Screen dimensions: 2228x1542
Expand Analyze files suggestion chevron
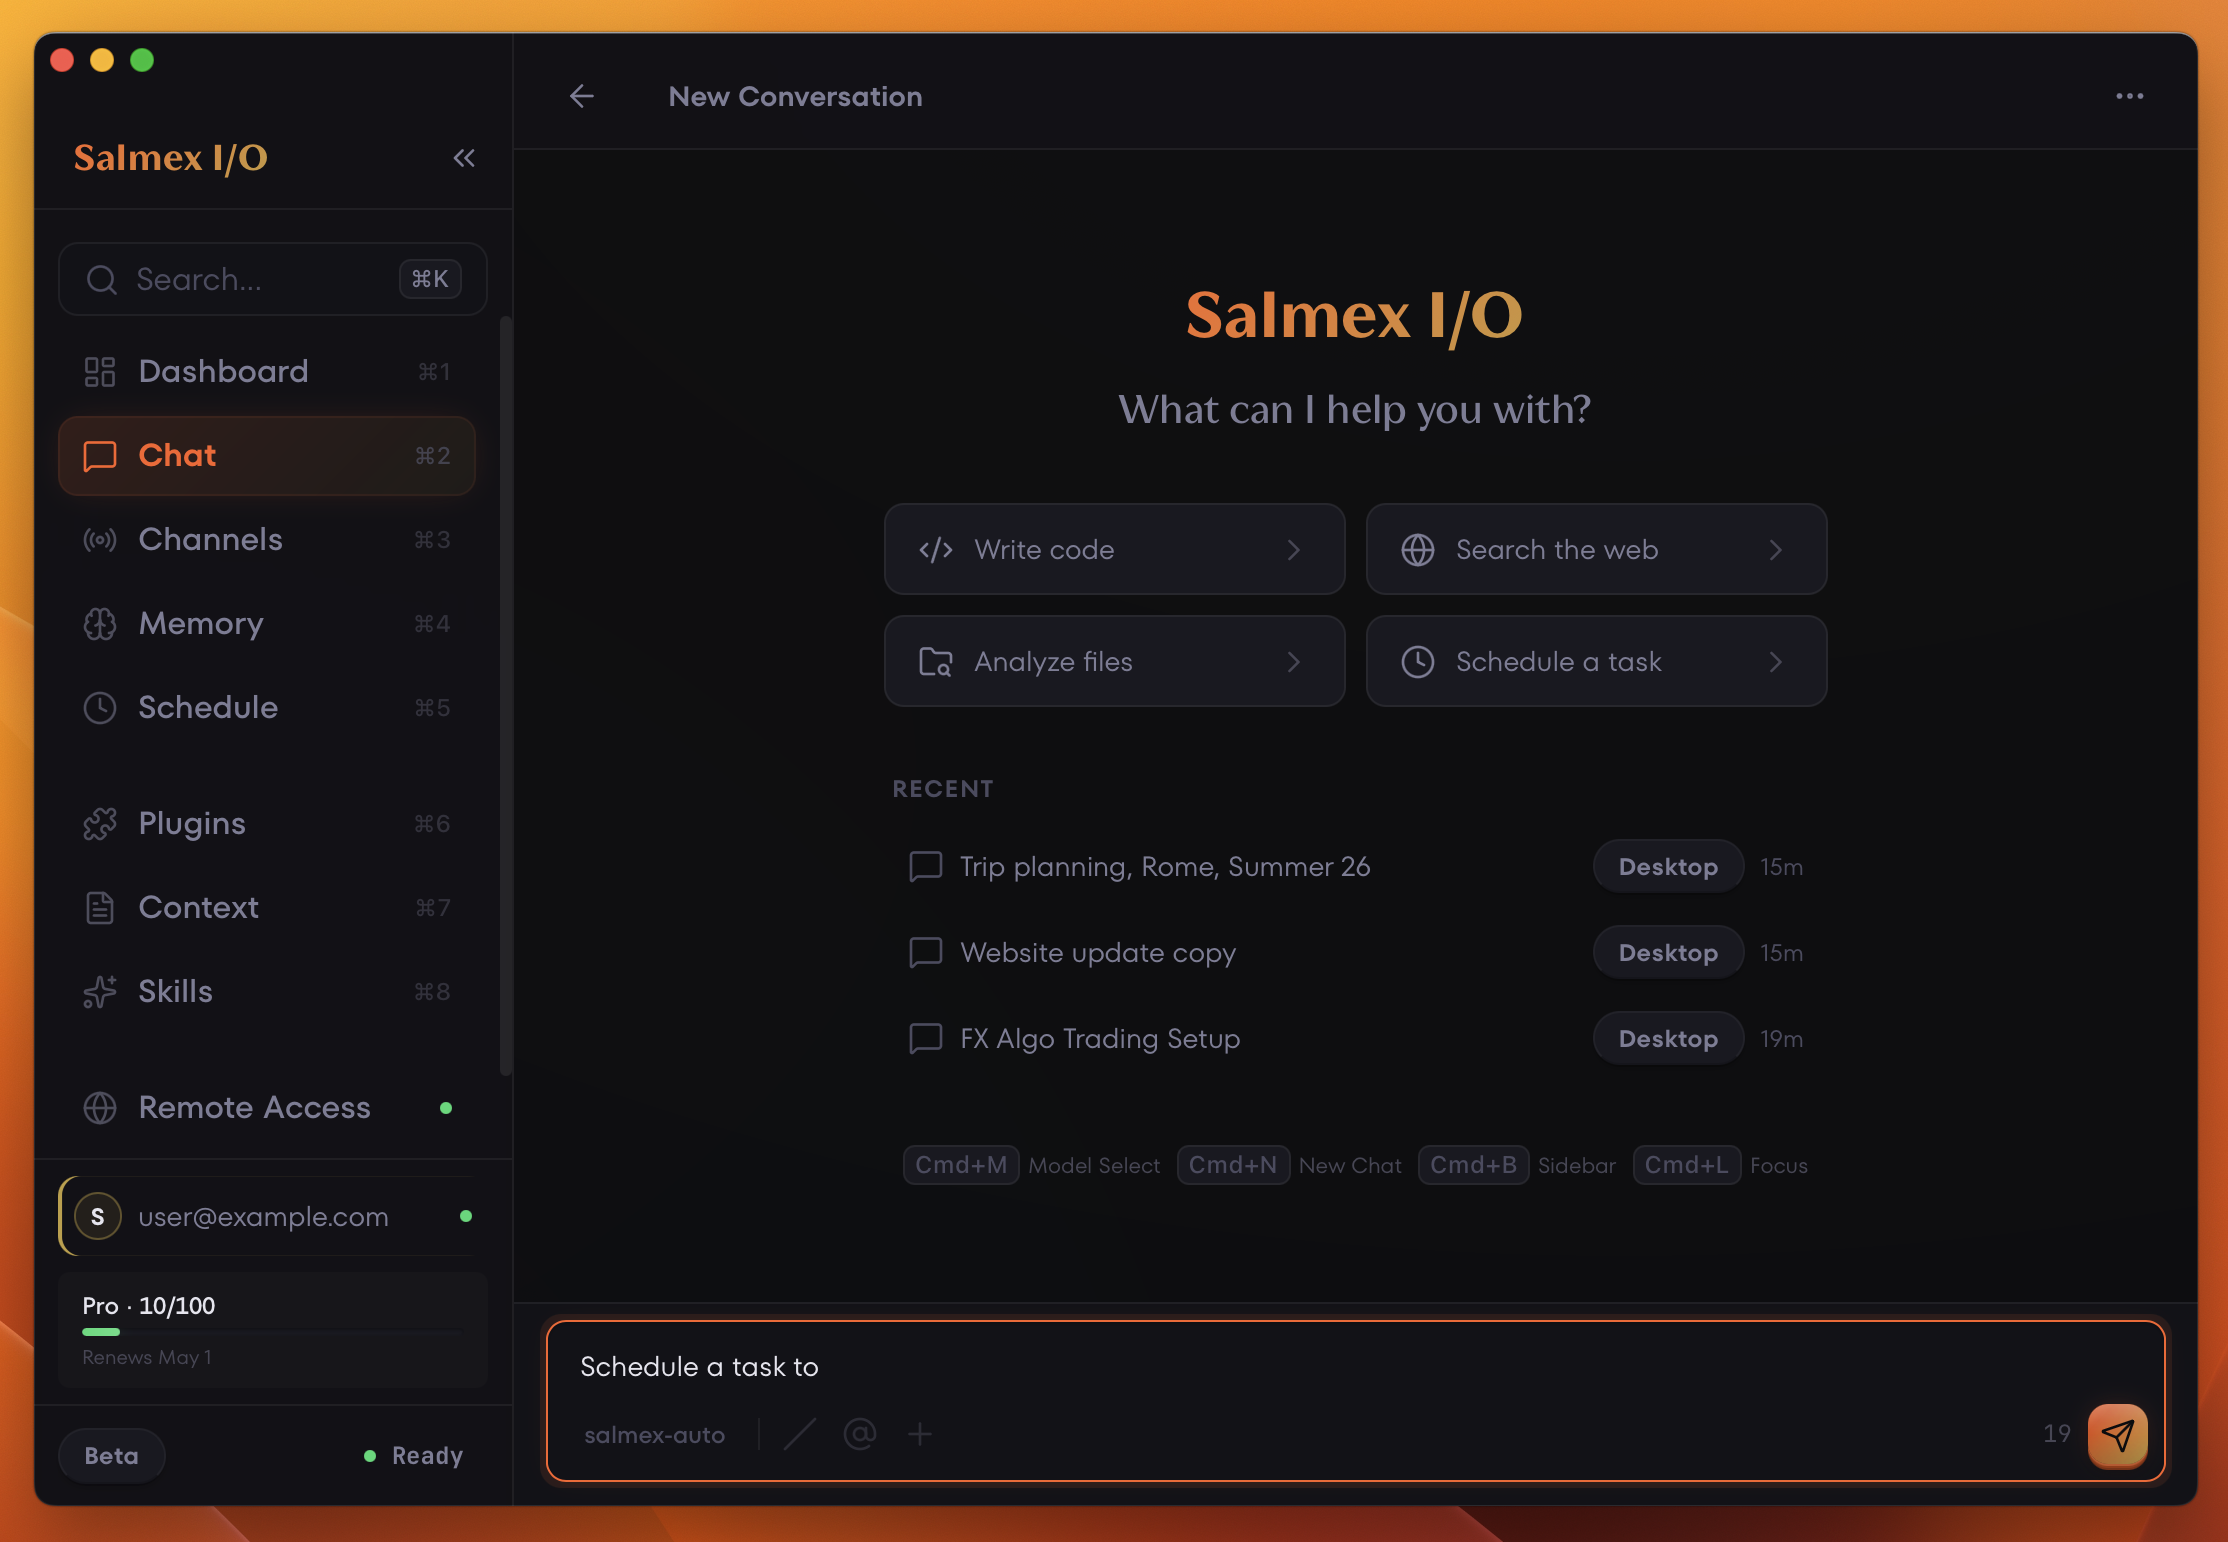tap(1294, 661)
